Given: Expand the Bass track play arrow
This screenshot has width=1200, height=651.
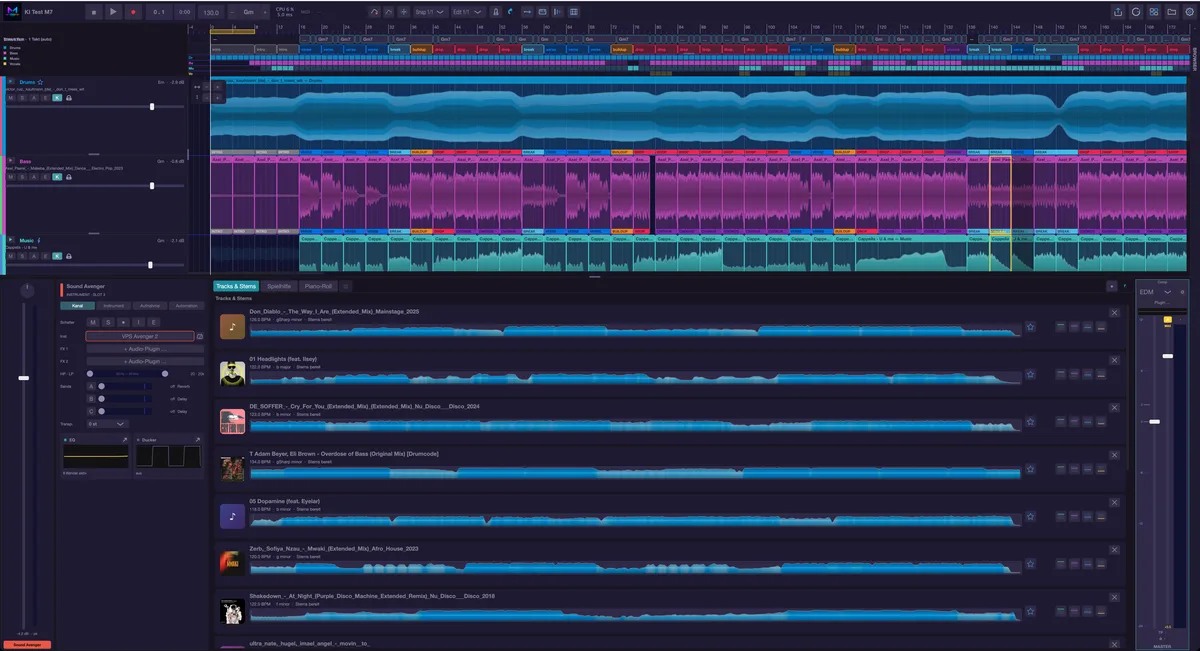Looking at the screenshot, I should (11, 160).
